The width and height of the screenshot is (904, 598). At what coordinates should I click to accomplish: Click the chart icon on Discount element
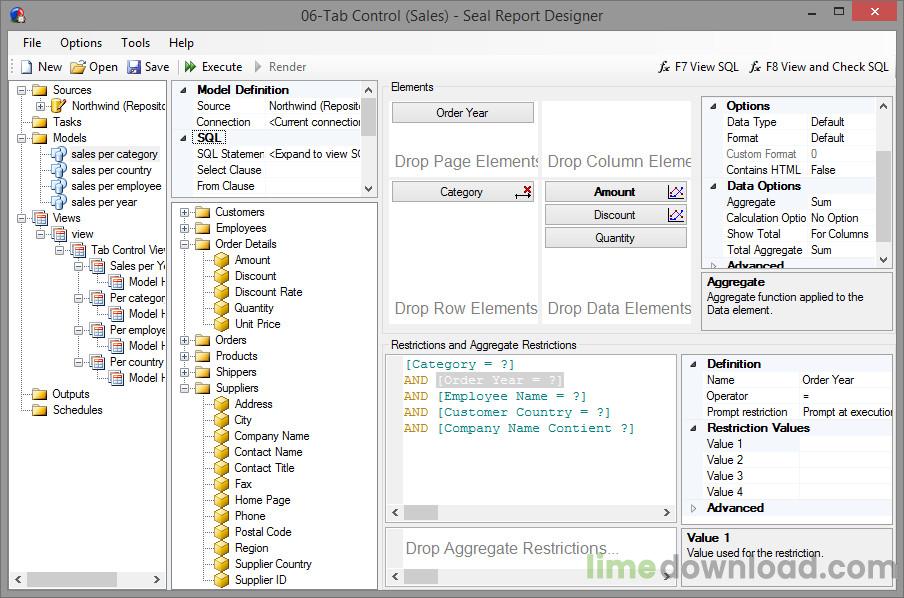[676, 215]
